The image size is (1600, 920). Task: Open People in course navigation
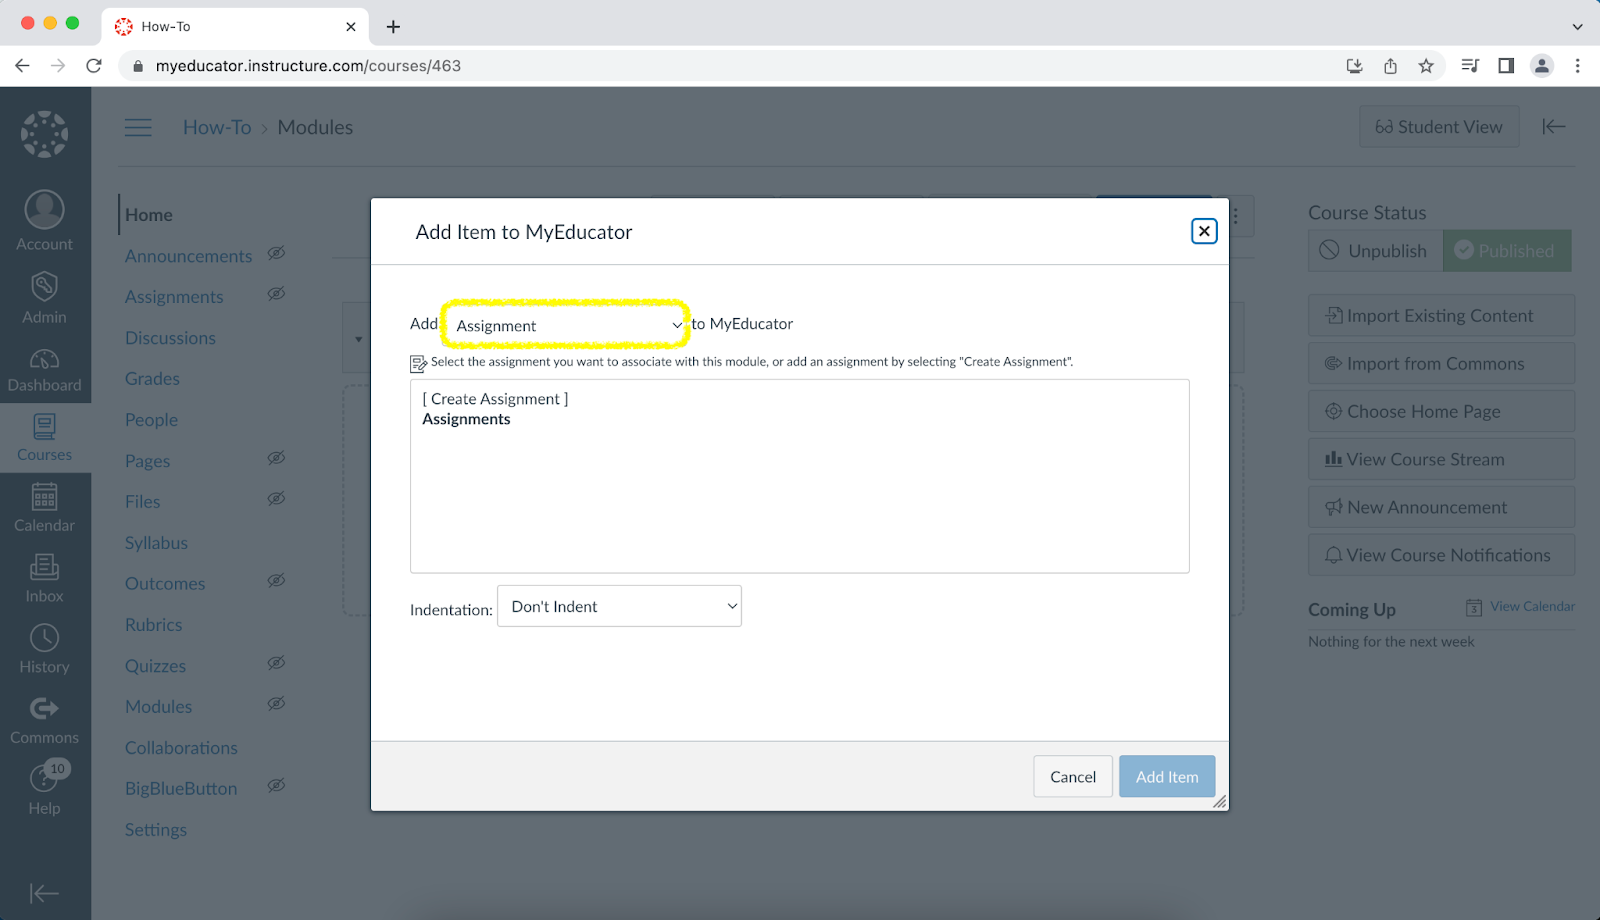point(151,420)
